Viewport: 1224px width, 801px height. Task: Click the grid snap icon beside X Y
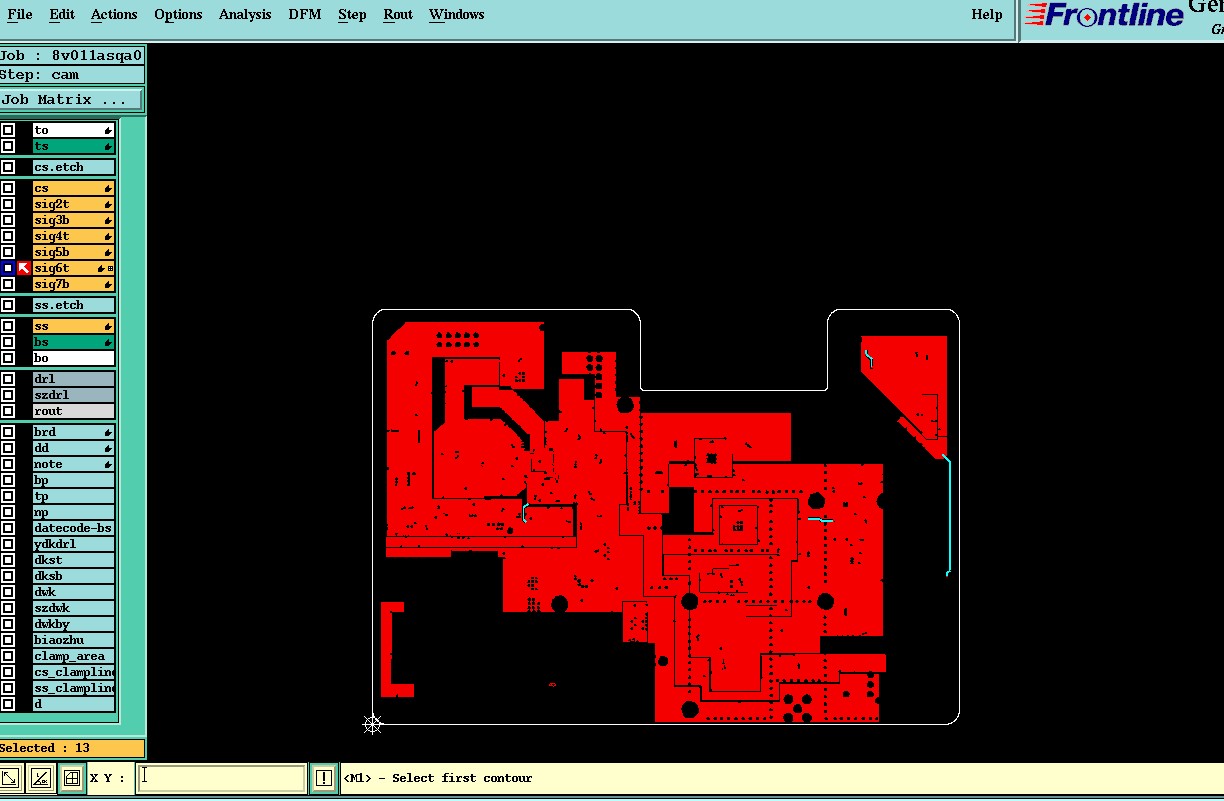[x=71, y=777]
